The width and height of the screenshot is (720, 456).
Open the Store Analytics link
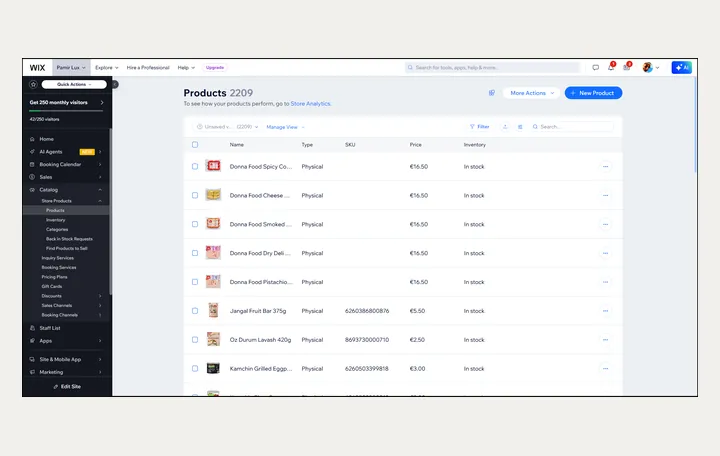coord(311,104)
